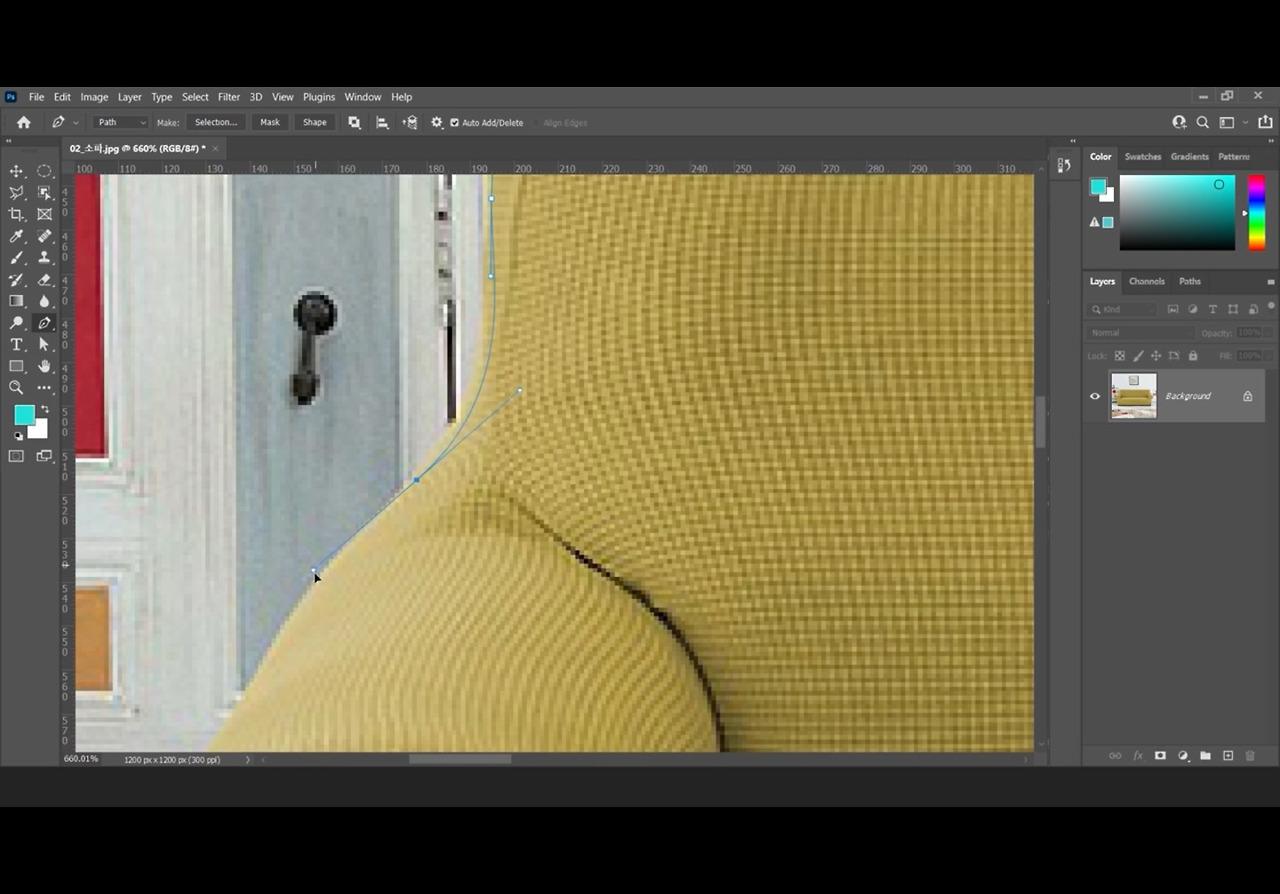This screenshot has width=1280, height=894.
Task: Toggle the layer filtering switch
Action: 1272,306
